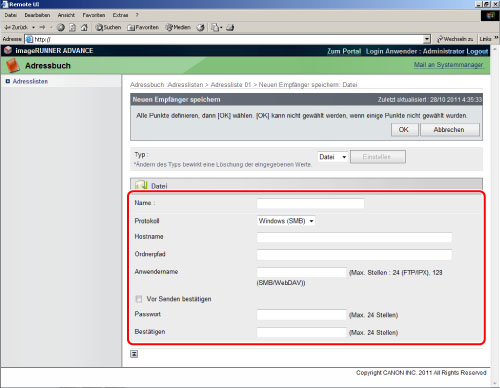Click the Name input field
Viewport: 500px width, 388px height.
click(x=310, y=203)
